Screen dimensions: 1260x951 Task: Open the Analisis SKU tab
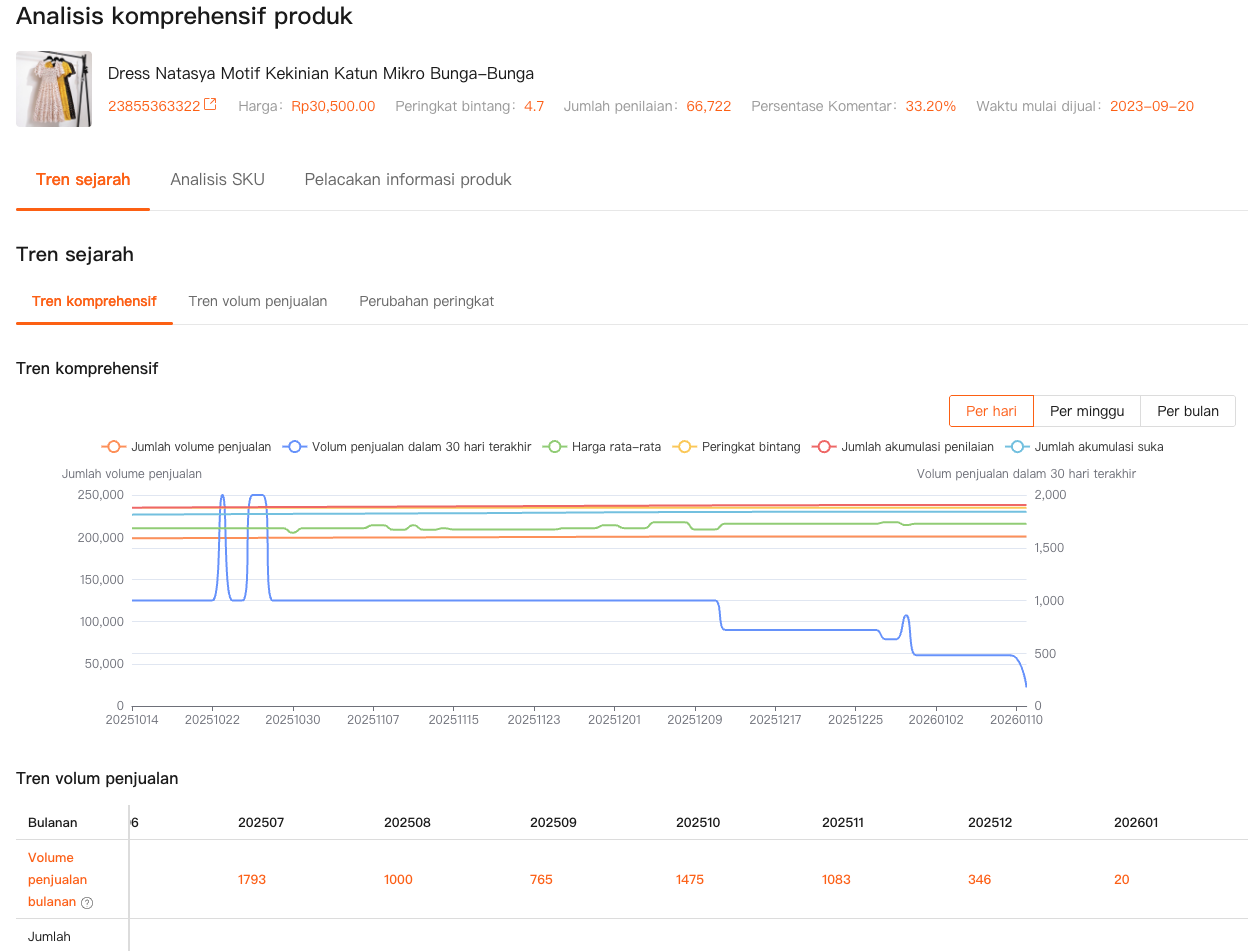[x=217, y=180]
